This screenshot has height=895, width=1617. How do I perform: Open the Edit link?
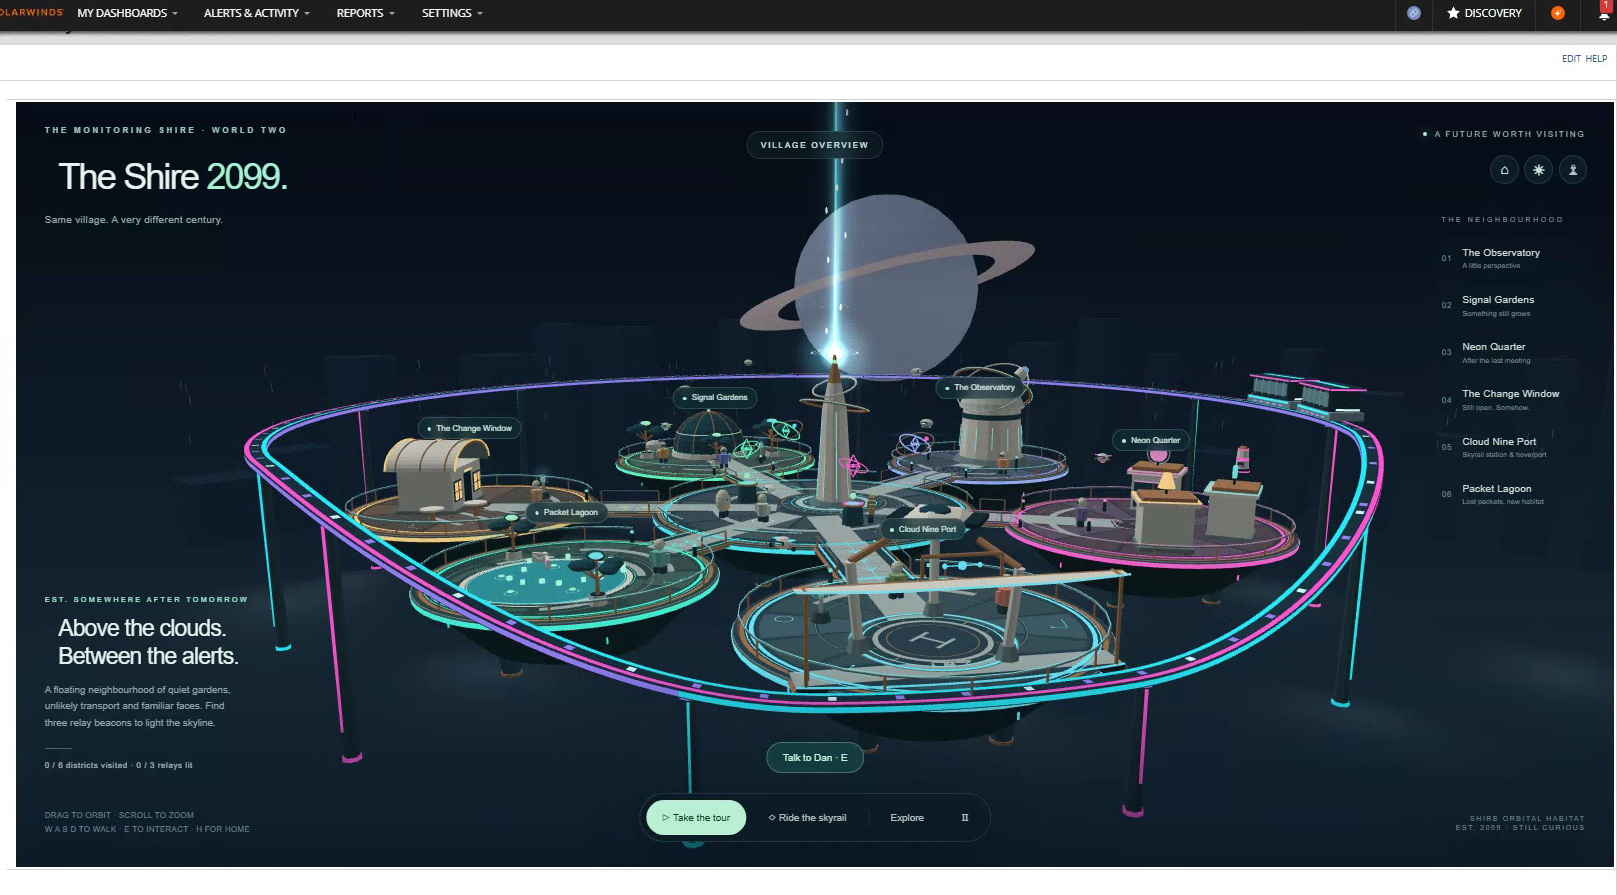point(1571,59)
